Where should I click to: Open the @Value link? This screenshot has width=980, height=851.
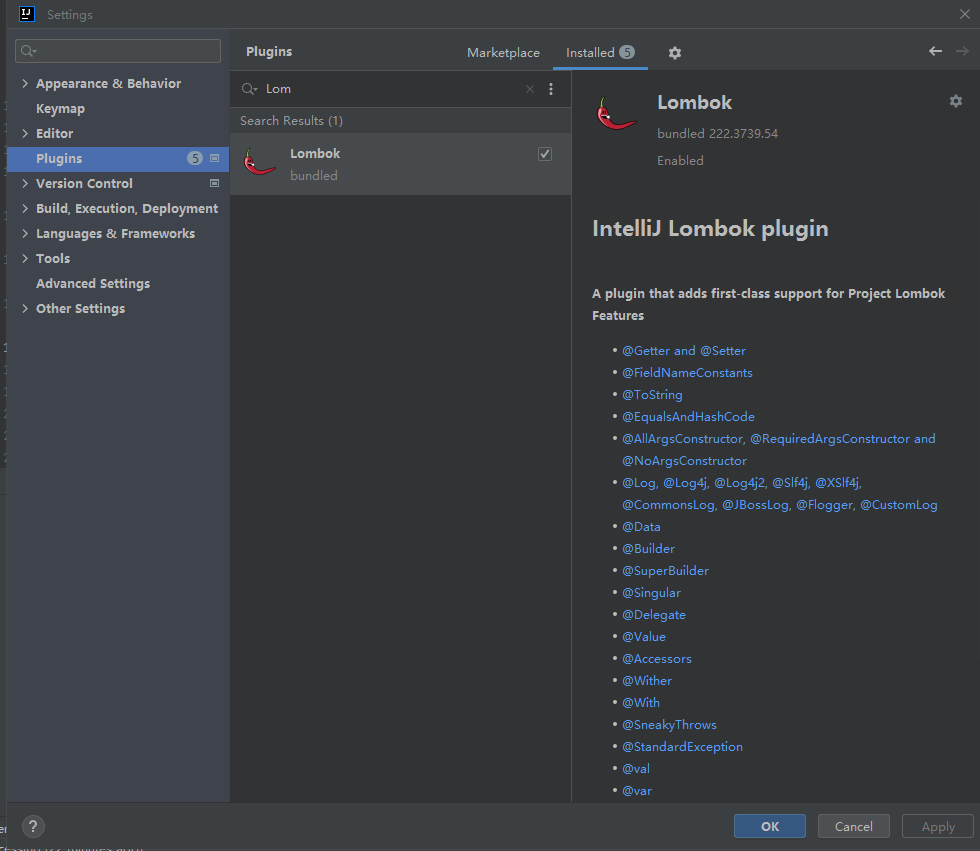(x=644, y=637)
